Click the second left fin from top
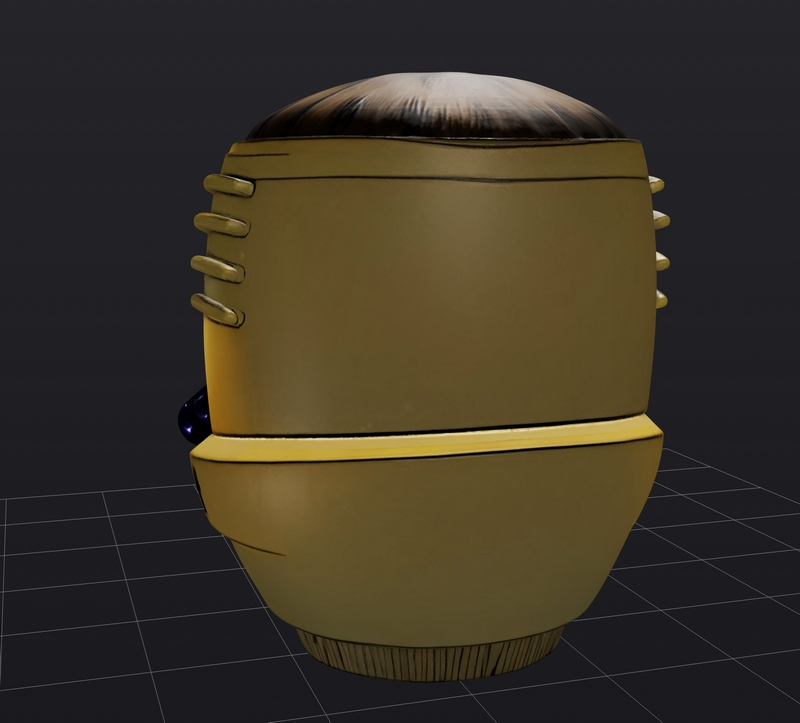 (x=221, y=224)
